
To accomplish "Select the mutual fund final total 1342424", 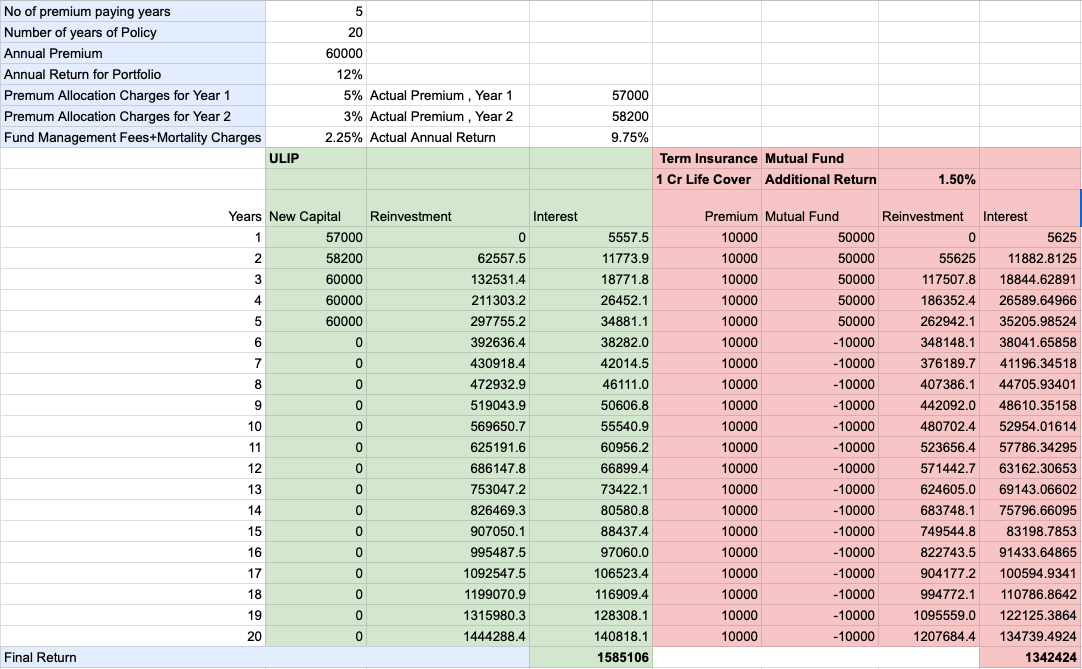I will (1030, 657).
